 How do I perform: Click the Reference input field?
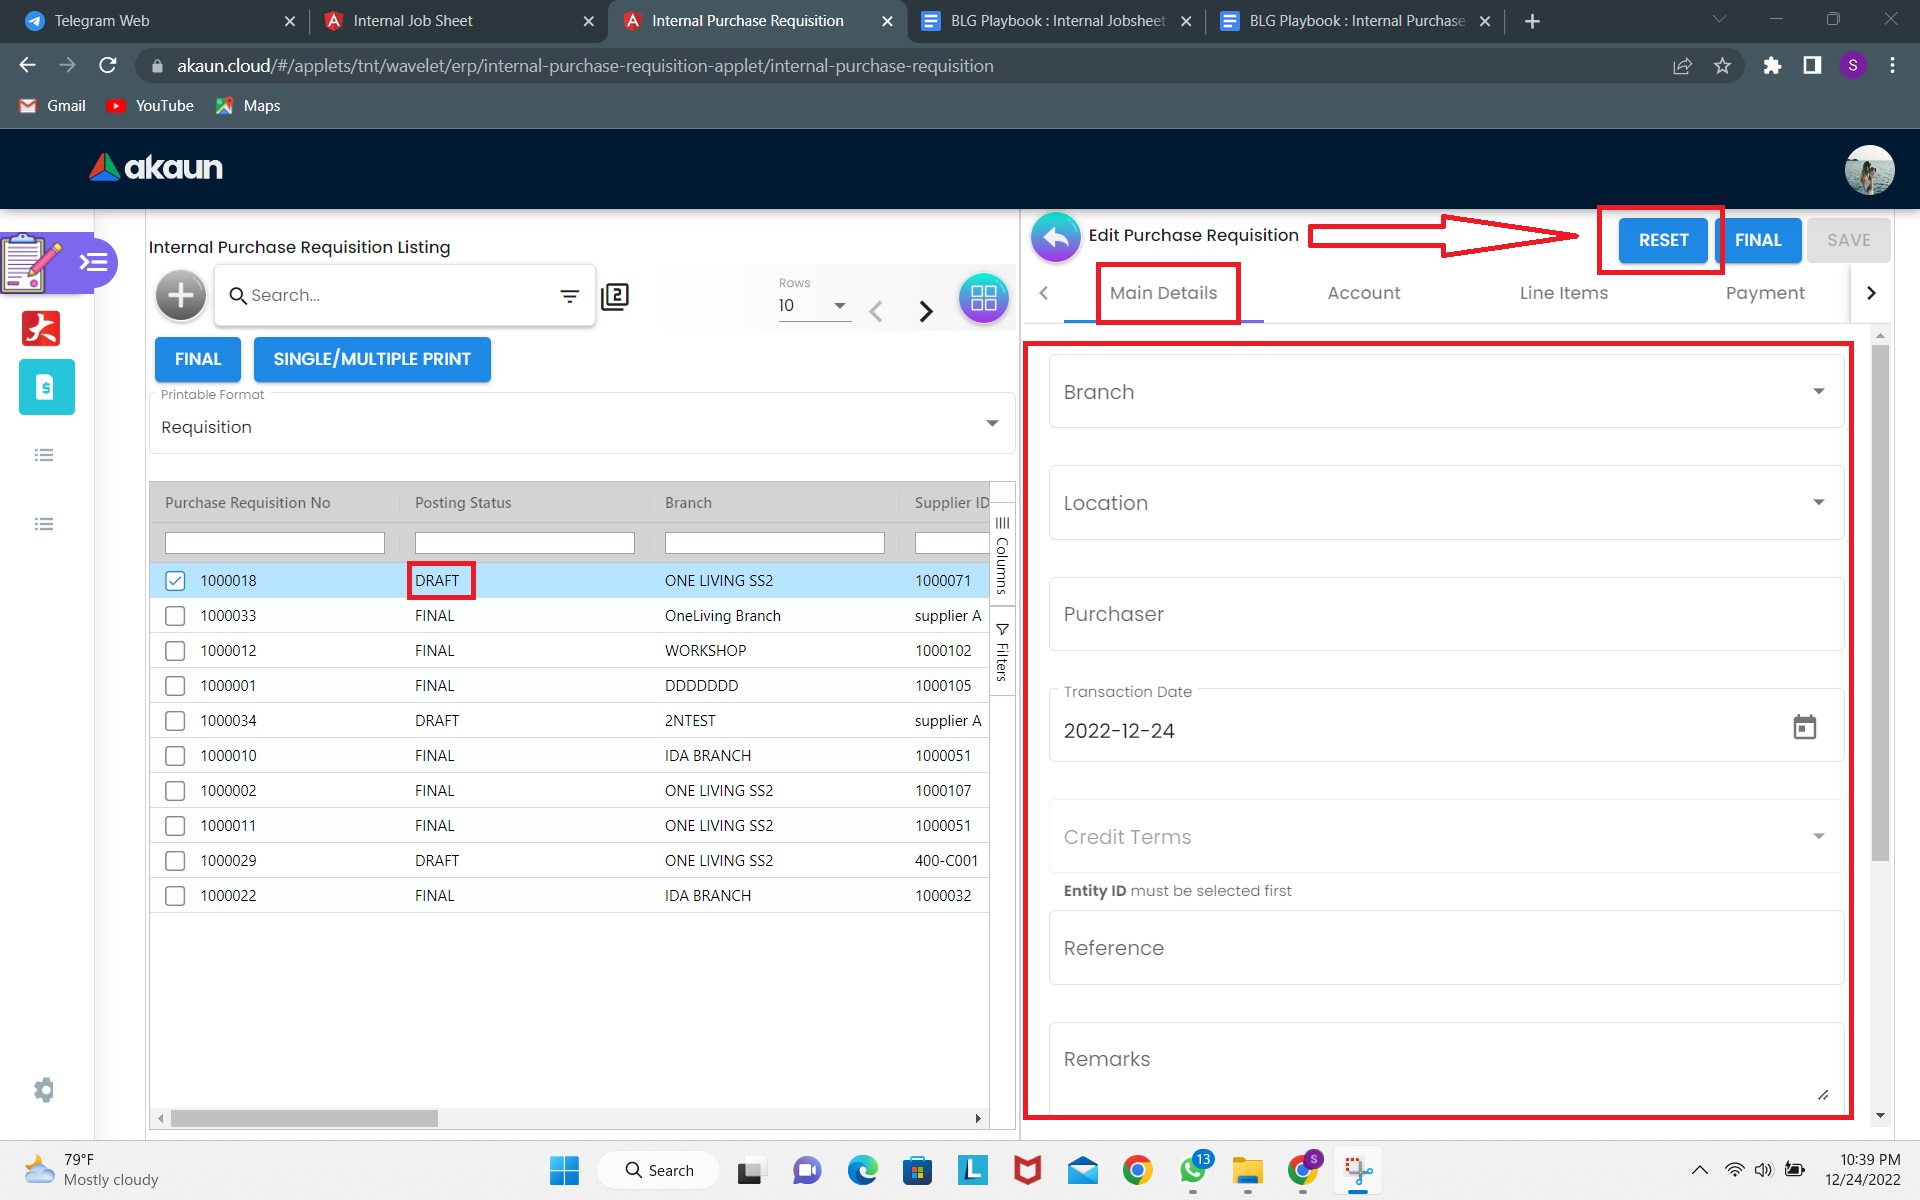click(1445, 948)
